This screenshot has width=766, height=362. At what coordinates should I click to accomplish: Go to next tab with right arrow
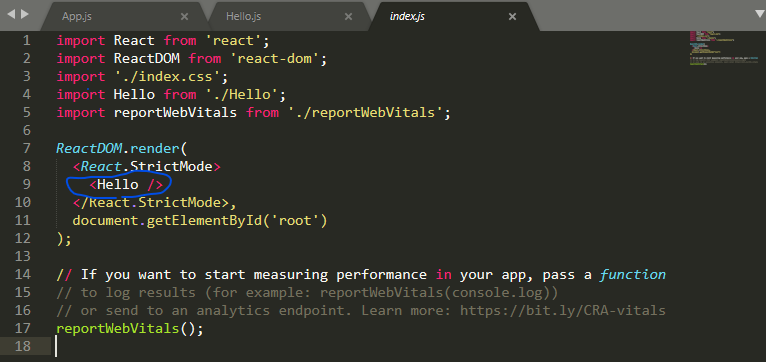(24, 15)
